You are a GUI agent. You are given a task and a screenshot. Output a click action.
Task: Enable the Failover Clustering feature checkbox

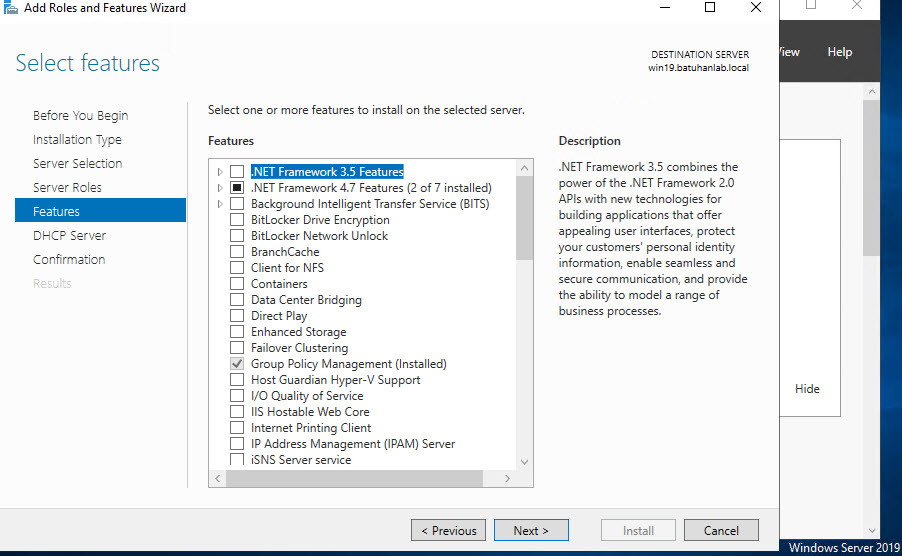pyautogui.click(x=237, y=348)
